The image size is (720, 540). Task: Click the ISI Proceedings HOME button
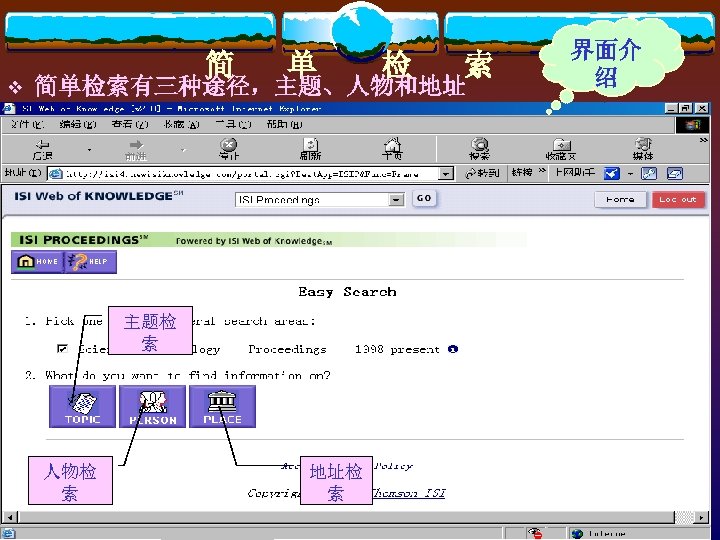38,262
